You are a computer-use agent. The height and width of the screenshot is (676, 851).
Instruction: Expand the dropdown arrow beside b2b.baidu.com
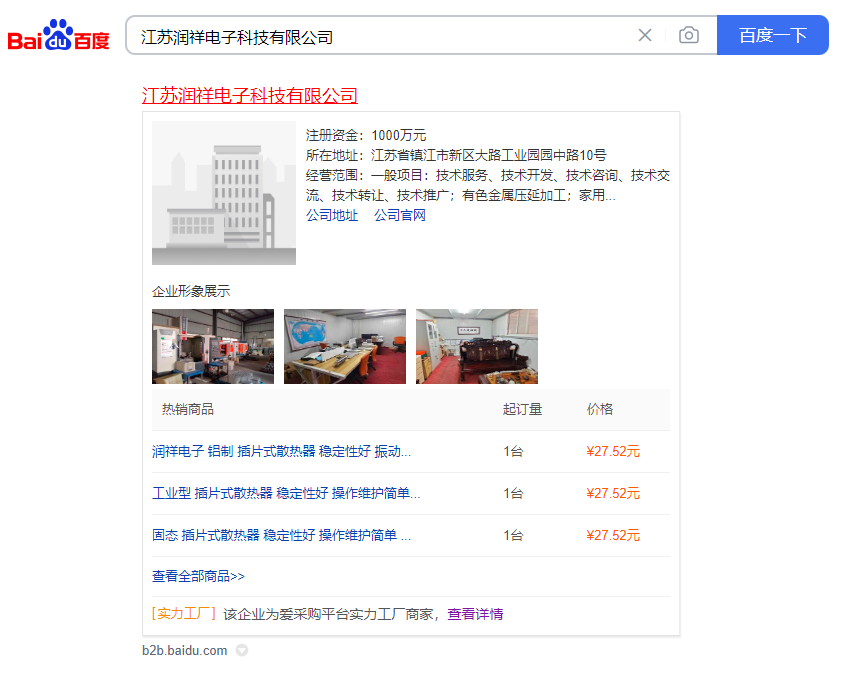(x=242, y=650)
